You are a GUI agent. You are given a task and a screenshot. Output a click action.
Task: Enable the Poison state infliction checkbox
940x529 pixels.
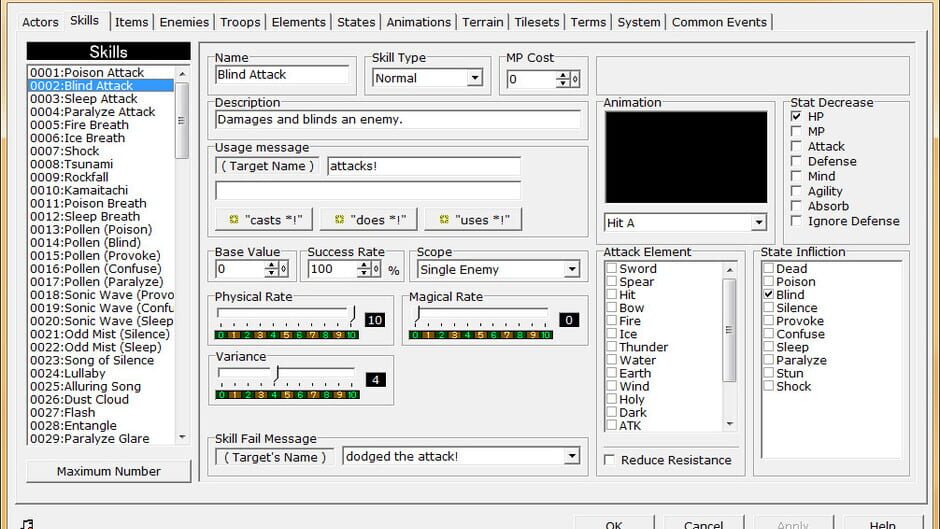click(x=769, y=281)
